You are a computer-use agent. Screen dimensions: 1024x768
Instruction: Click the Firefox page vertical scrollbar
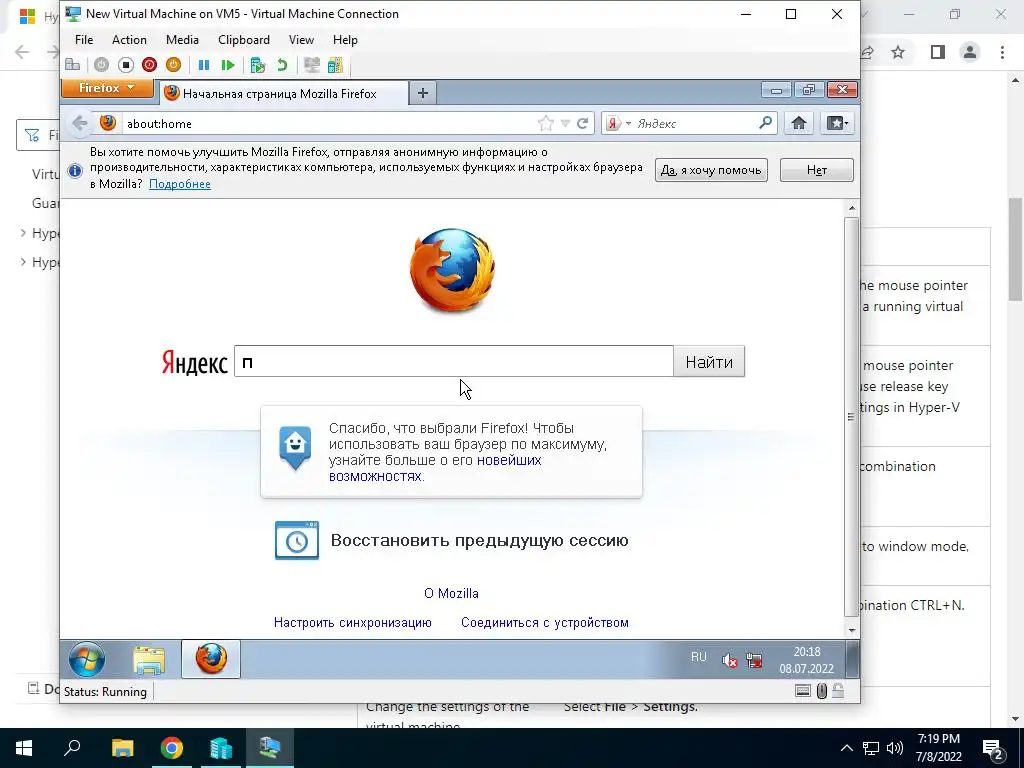pyautogui.click(x=851, y=417)
